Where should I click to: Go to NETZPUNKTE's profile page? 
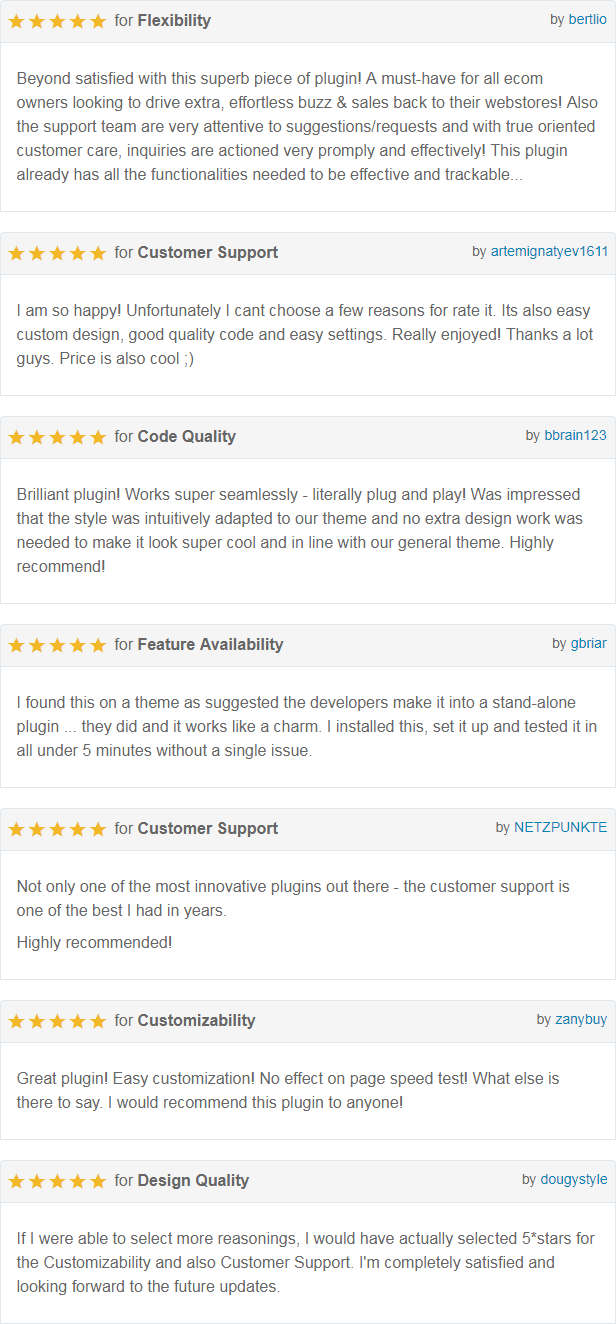(x=560, y=828)
